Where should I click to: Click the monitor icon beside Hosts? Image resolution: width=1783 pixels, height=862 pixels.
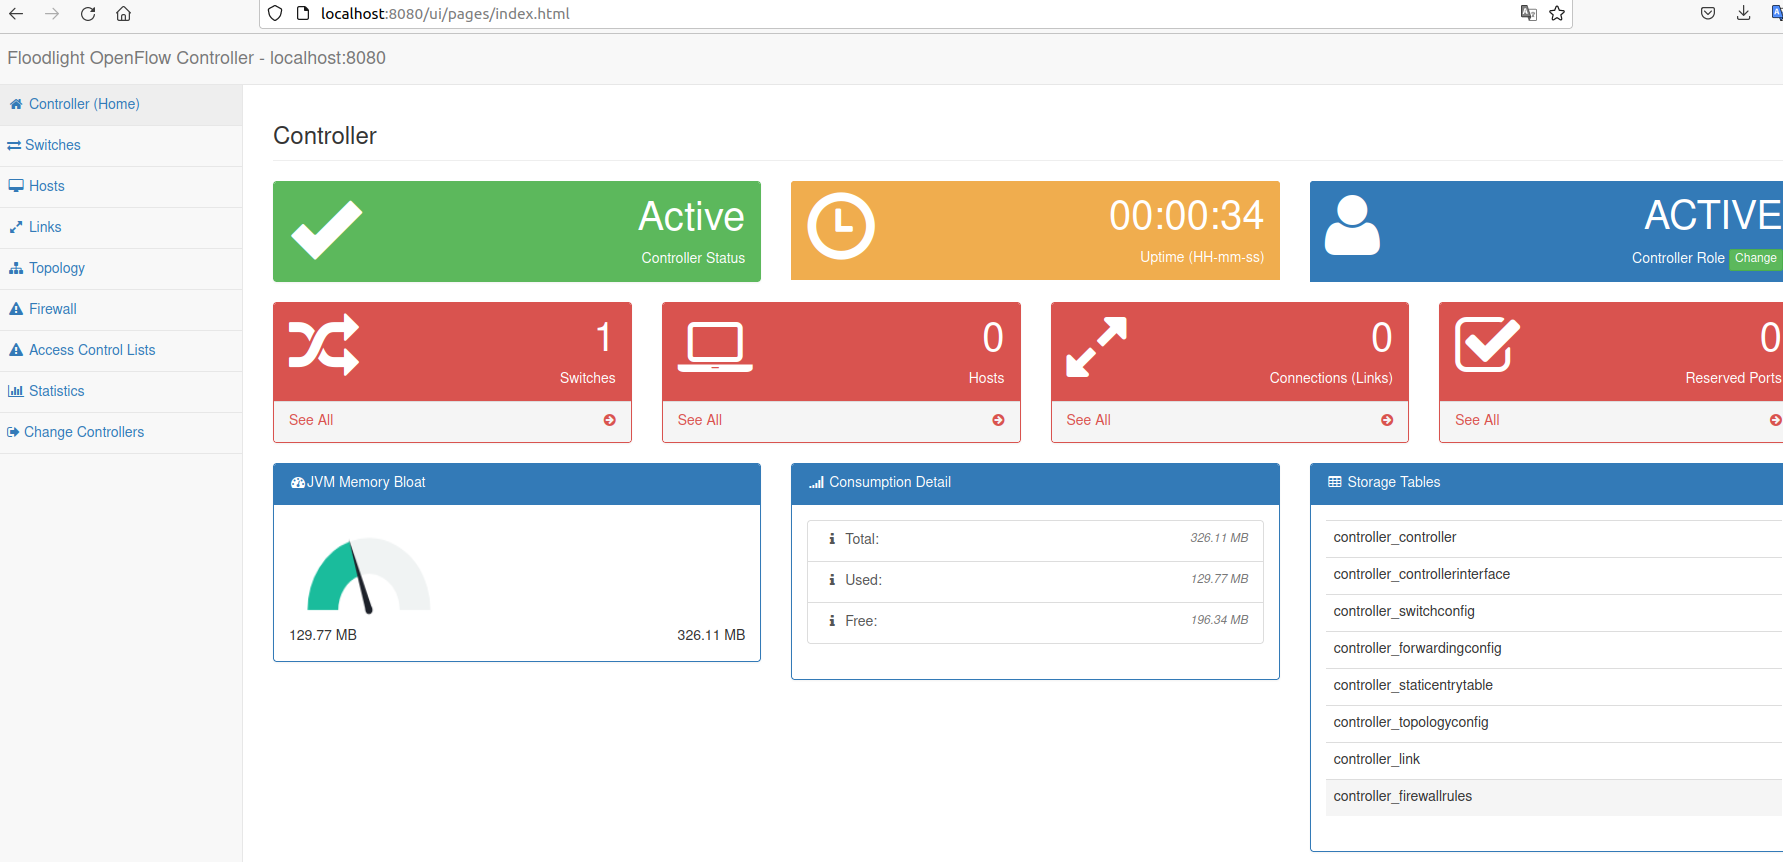pyautogui.click(x=16, y=186)
